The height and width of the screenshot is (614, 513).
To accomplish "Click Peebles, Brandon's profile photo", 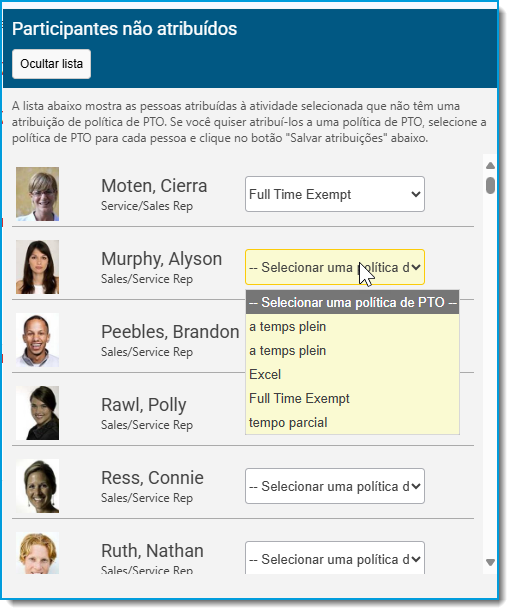I will (x=38, y=342).
